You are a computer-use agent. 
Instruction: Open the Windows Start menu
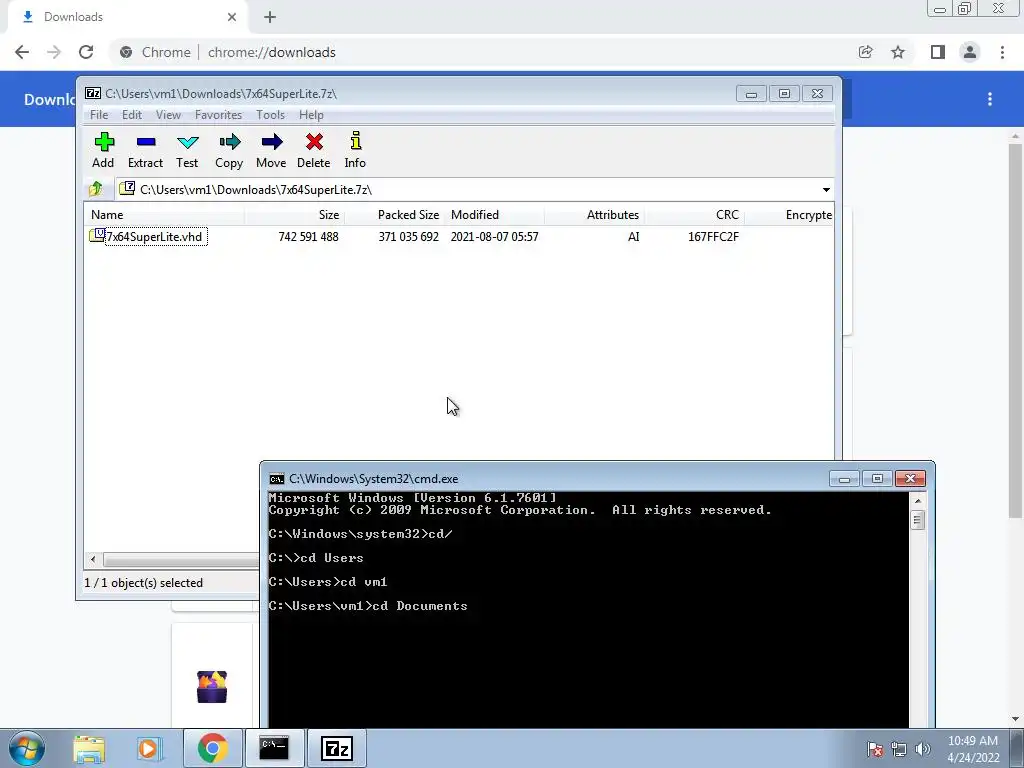27,748
